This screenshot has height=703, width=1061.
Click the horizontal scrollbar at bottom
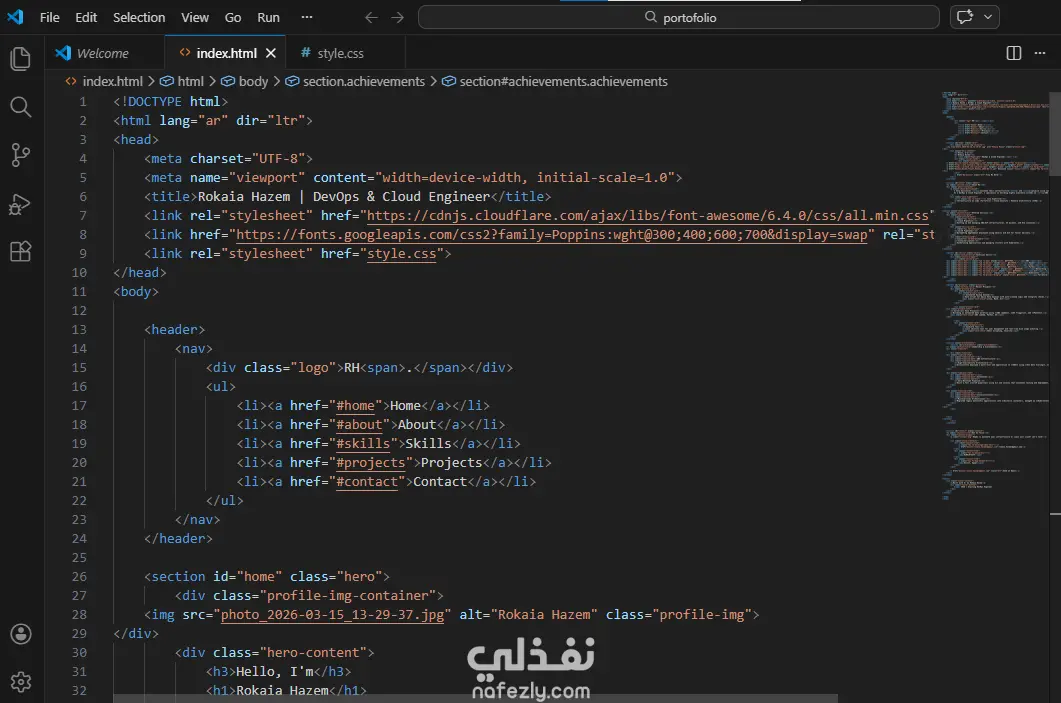click(x=475, y=698)
